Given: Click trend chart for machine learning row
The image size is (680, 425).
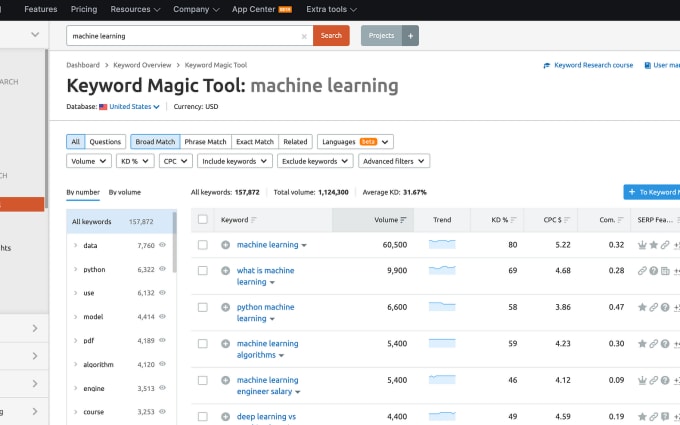Looking at the screenshot, I should 442,244.
